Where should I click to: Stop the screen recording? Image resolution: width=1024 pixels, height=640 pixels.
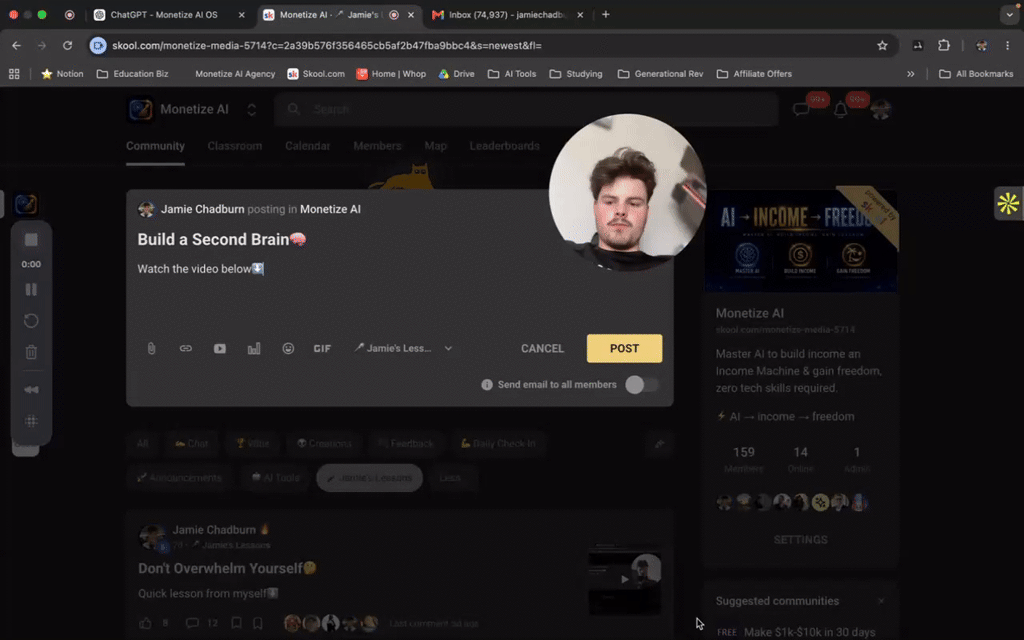(x=31, y=240)
